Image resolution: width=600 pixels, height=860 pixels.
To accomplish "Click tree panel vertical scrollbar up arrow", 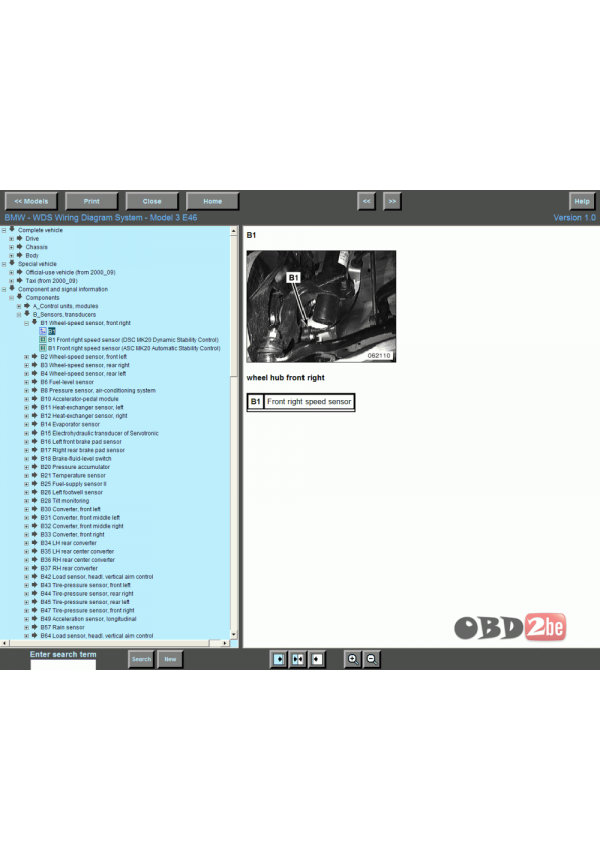I will pos(234,230).
